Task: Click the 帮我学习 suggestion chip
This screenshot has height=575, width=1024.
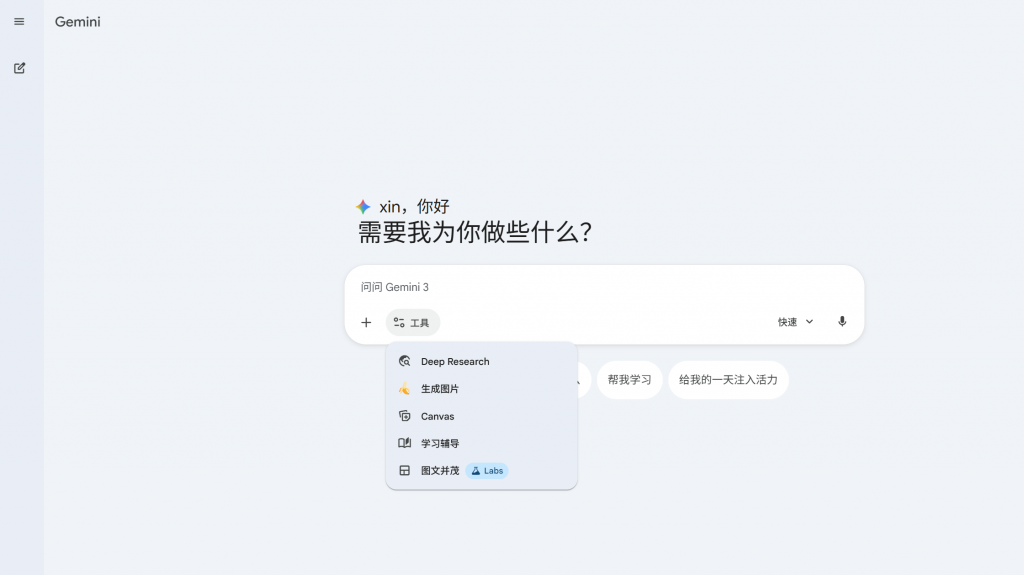Action: click(630, 380)
